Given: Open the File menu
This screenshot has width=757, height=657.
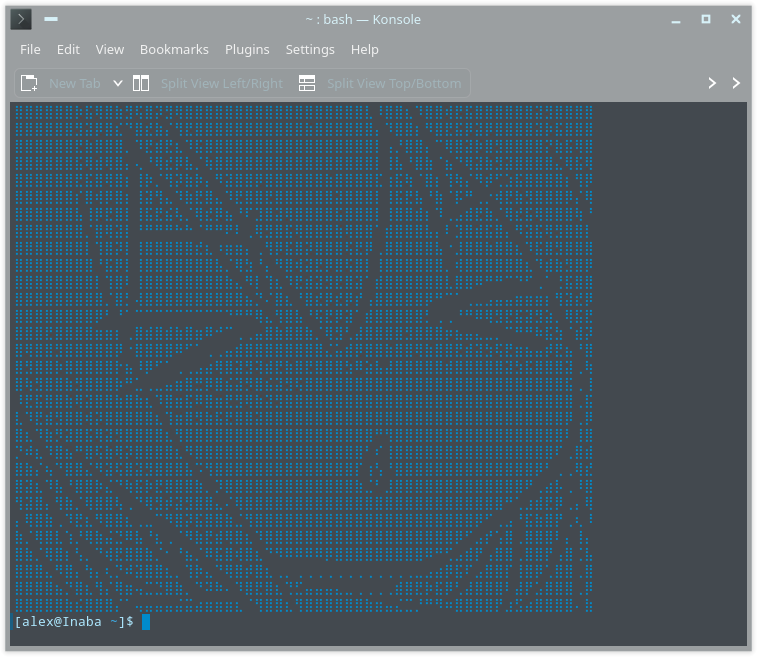Looking at the screenshot, I should (x=30, y=49).
